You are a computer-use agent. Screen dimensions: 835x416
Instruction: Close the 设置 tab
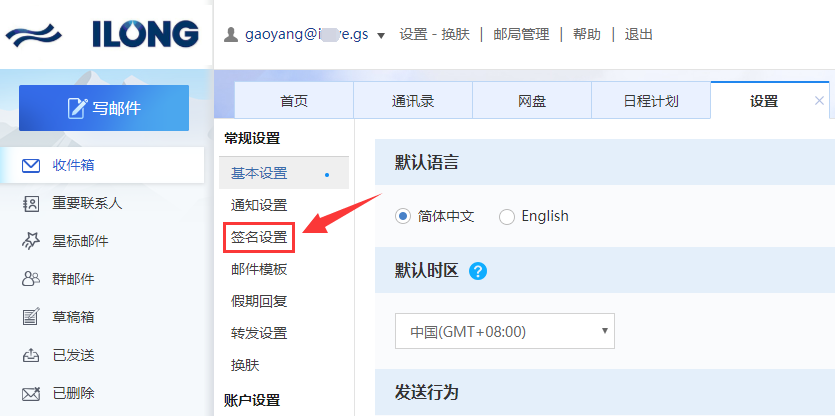tap(820, 101)
